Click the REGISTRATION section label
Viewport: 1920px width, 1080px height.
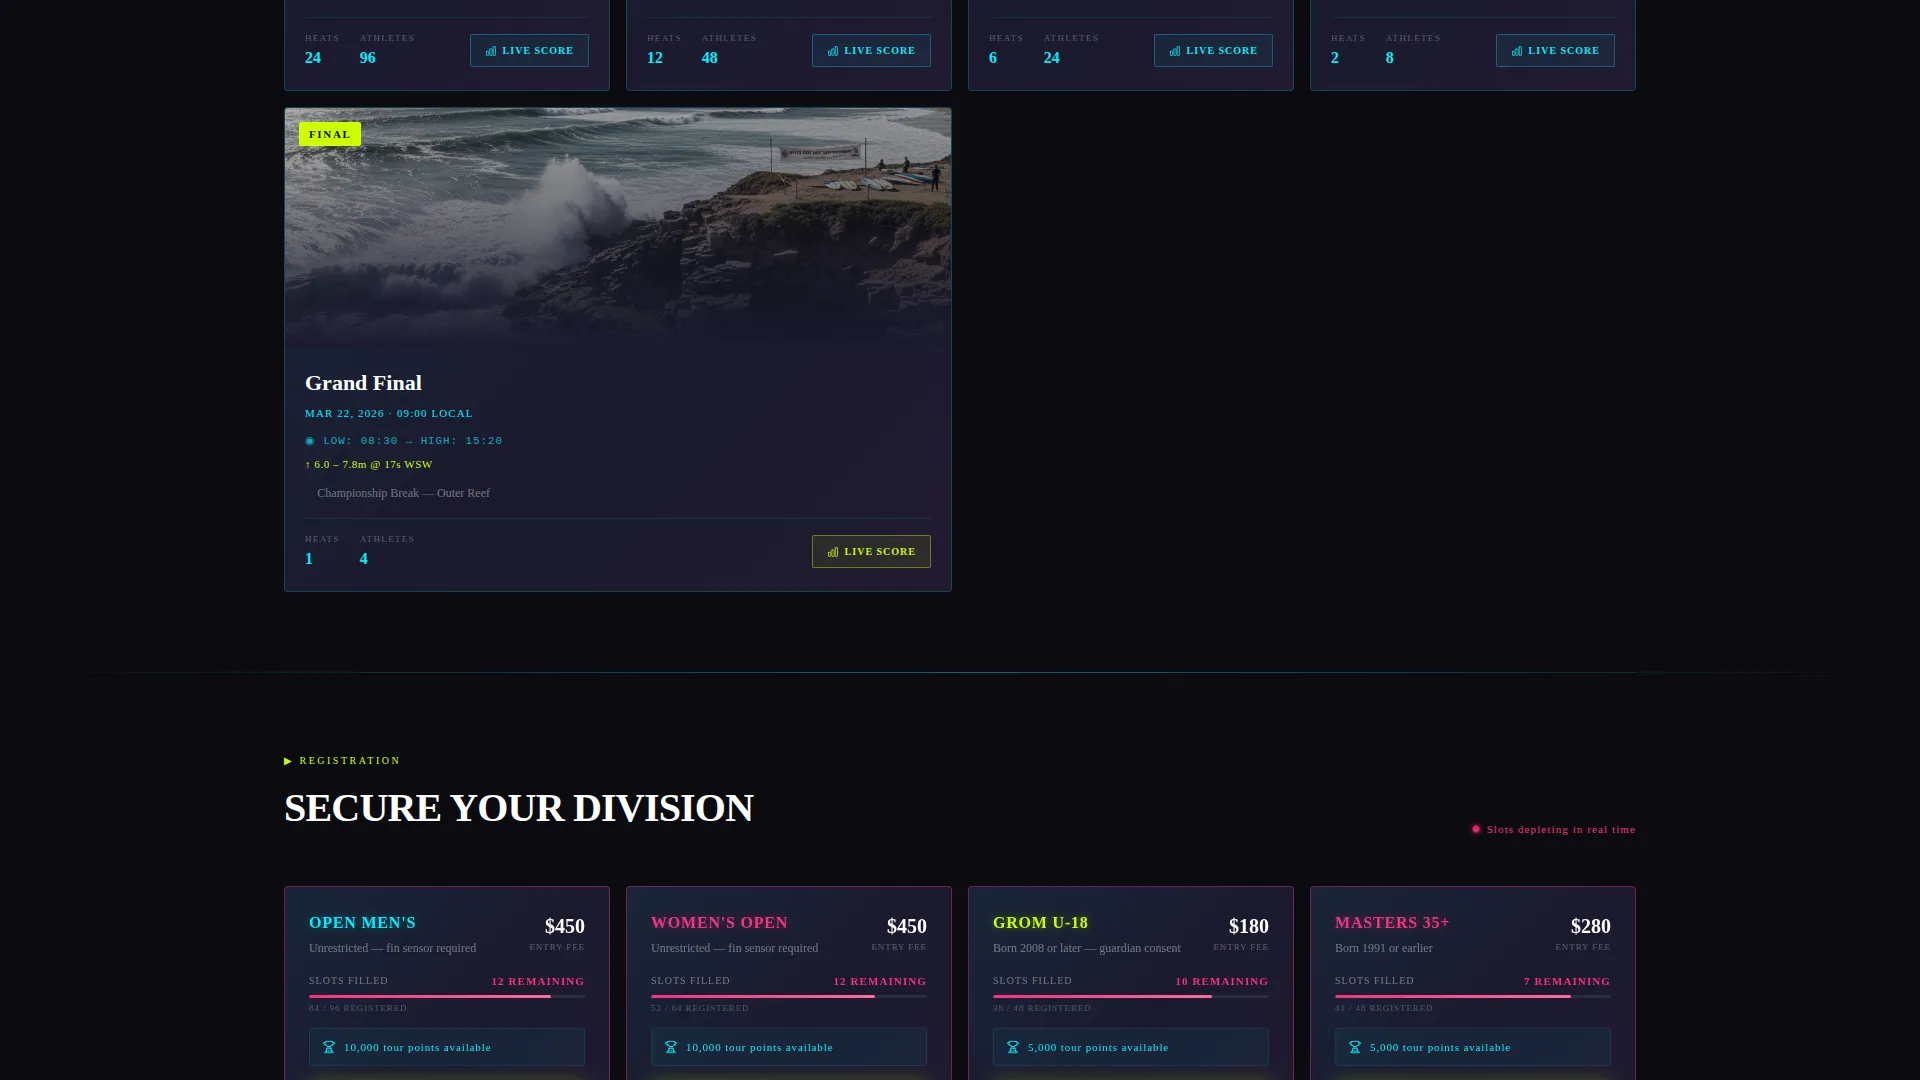pos(350,761)
